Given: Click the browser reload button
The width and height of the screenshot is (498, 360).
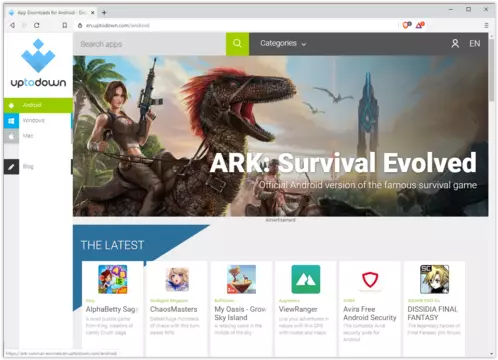Looking at the screenshot, I should coord(37,25).
